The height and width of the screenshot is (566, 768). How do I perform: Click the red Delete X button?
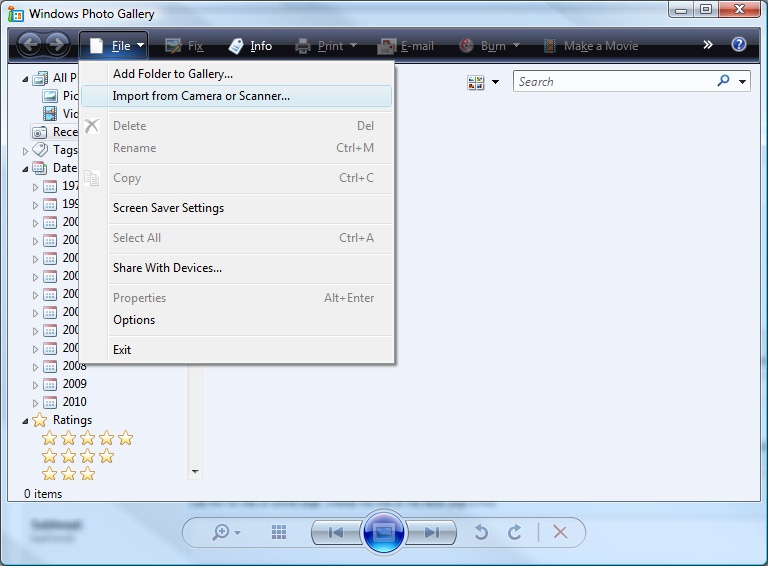(x=560, y=532)
